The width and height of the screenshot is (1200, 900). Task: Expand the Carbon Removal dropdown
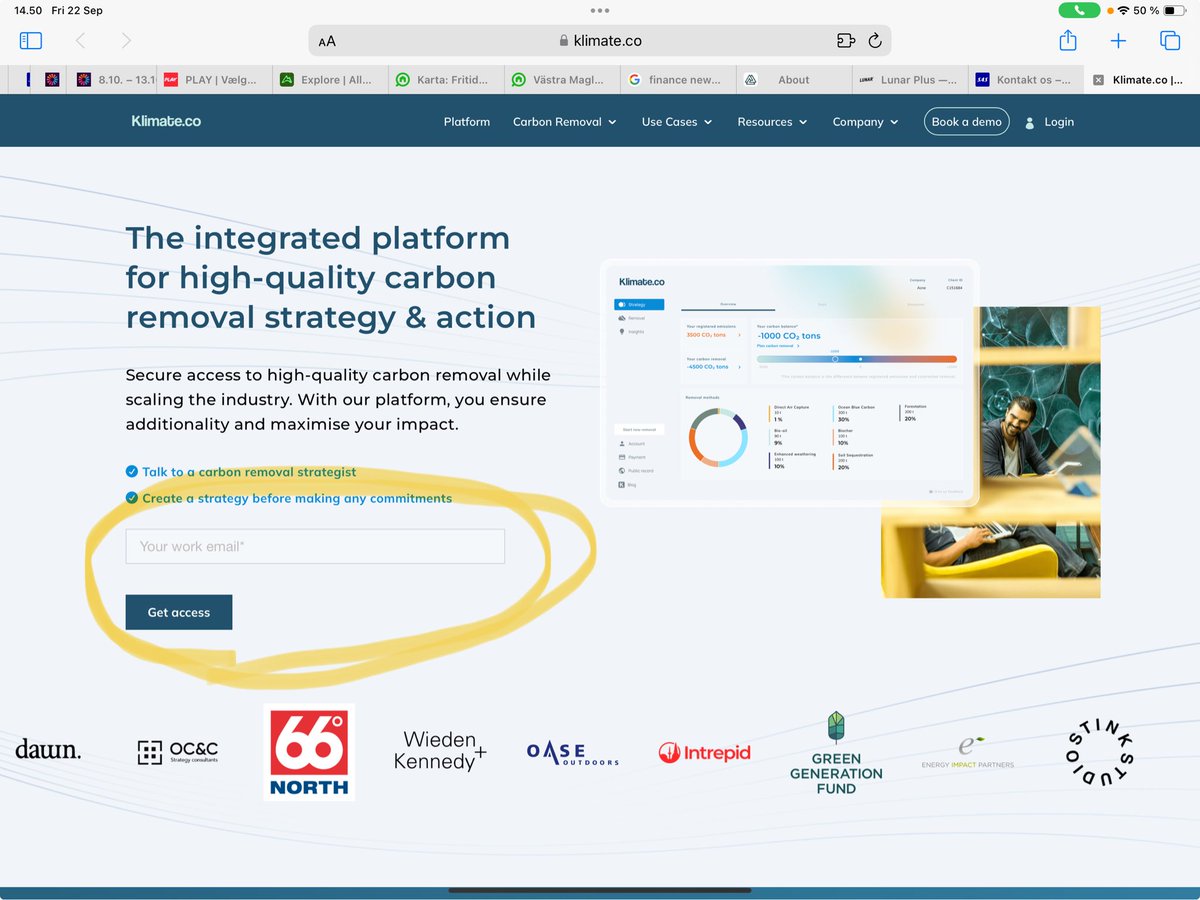pyautogui.click(x=565, y=122)
